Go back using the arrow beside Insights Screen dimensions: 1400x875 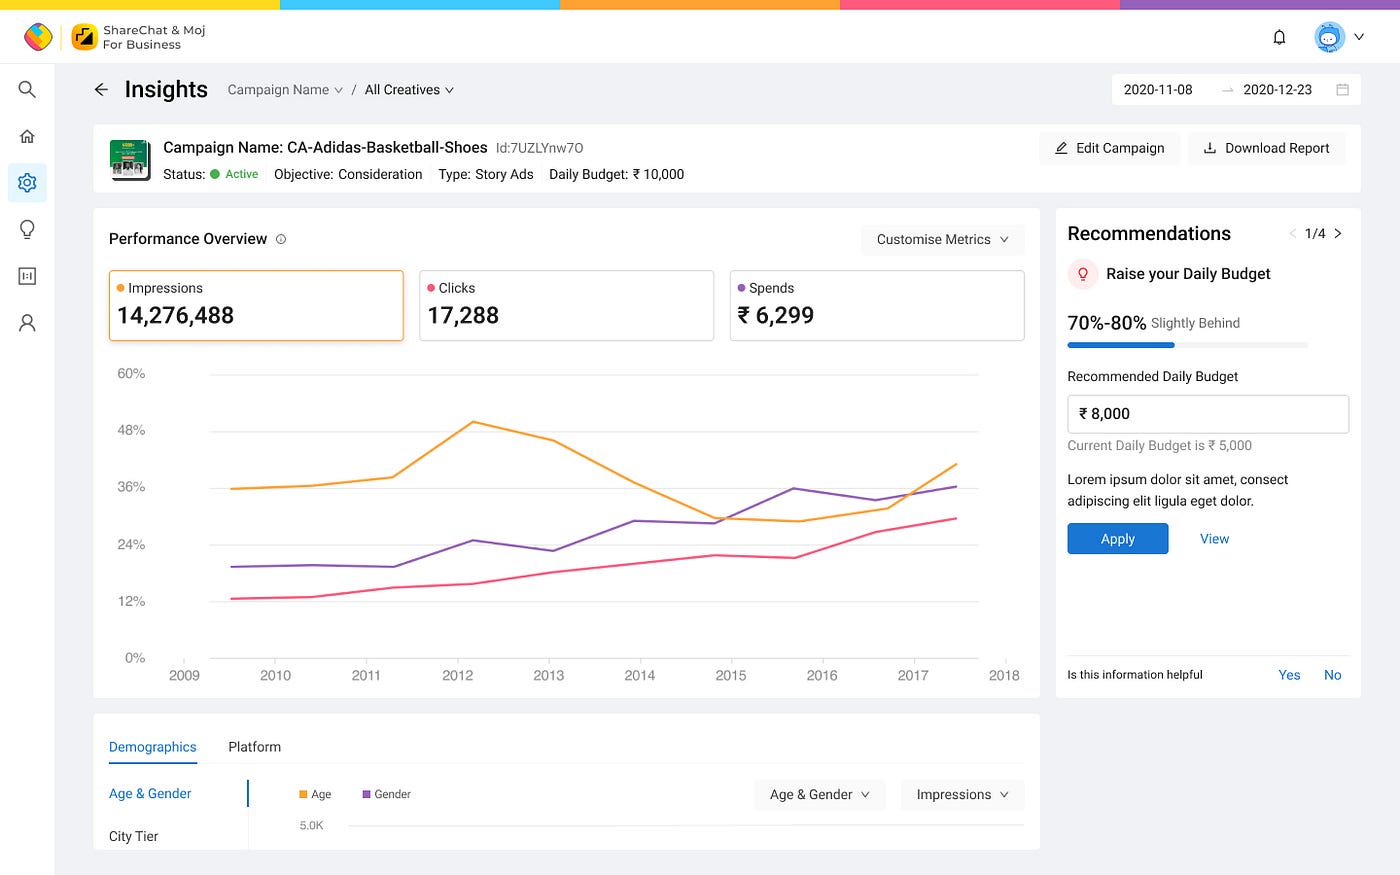[x=101, y=89]
